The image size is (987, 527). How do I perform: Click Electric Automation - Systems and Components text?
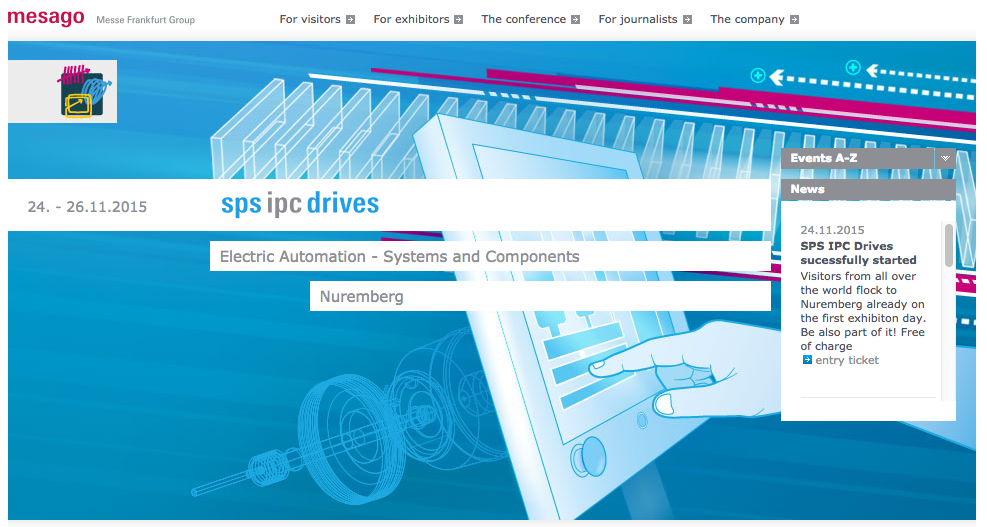(399, 257)
